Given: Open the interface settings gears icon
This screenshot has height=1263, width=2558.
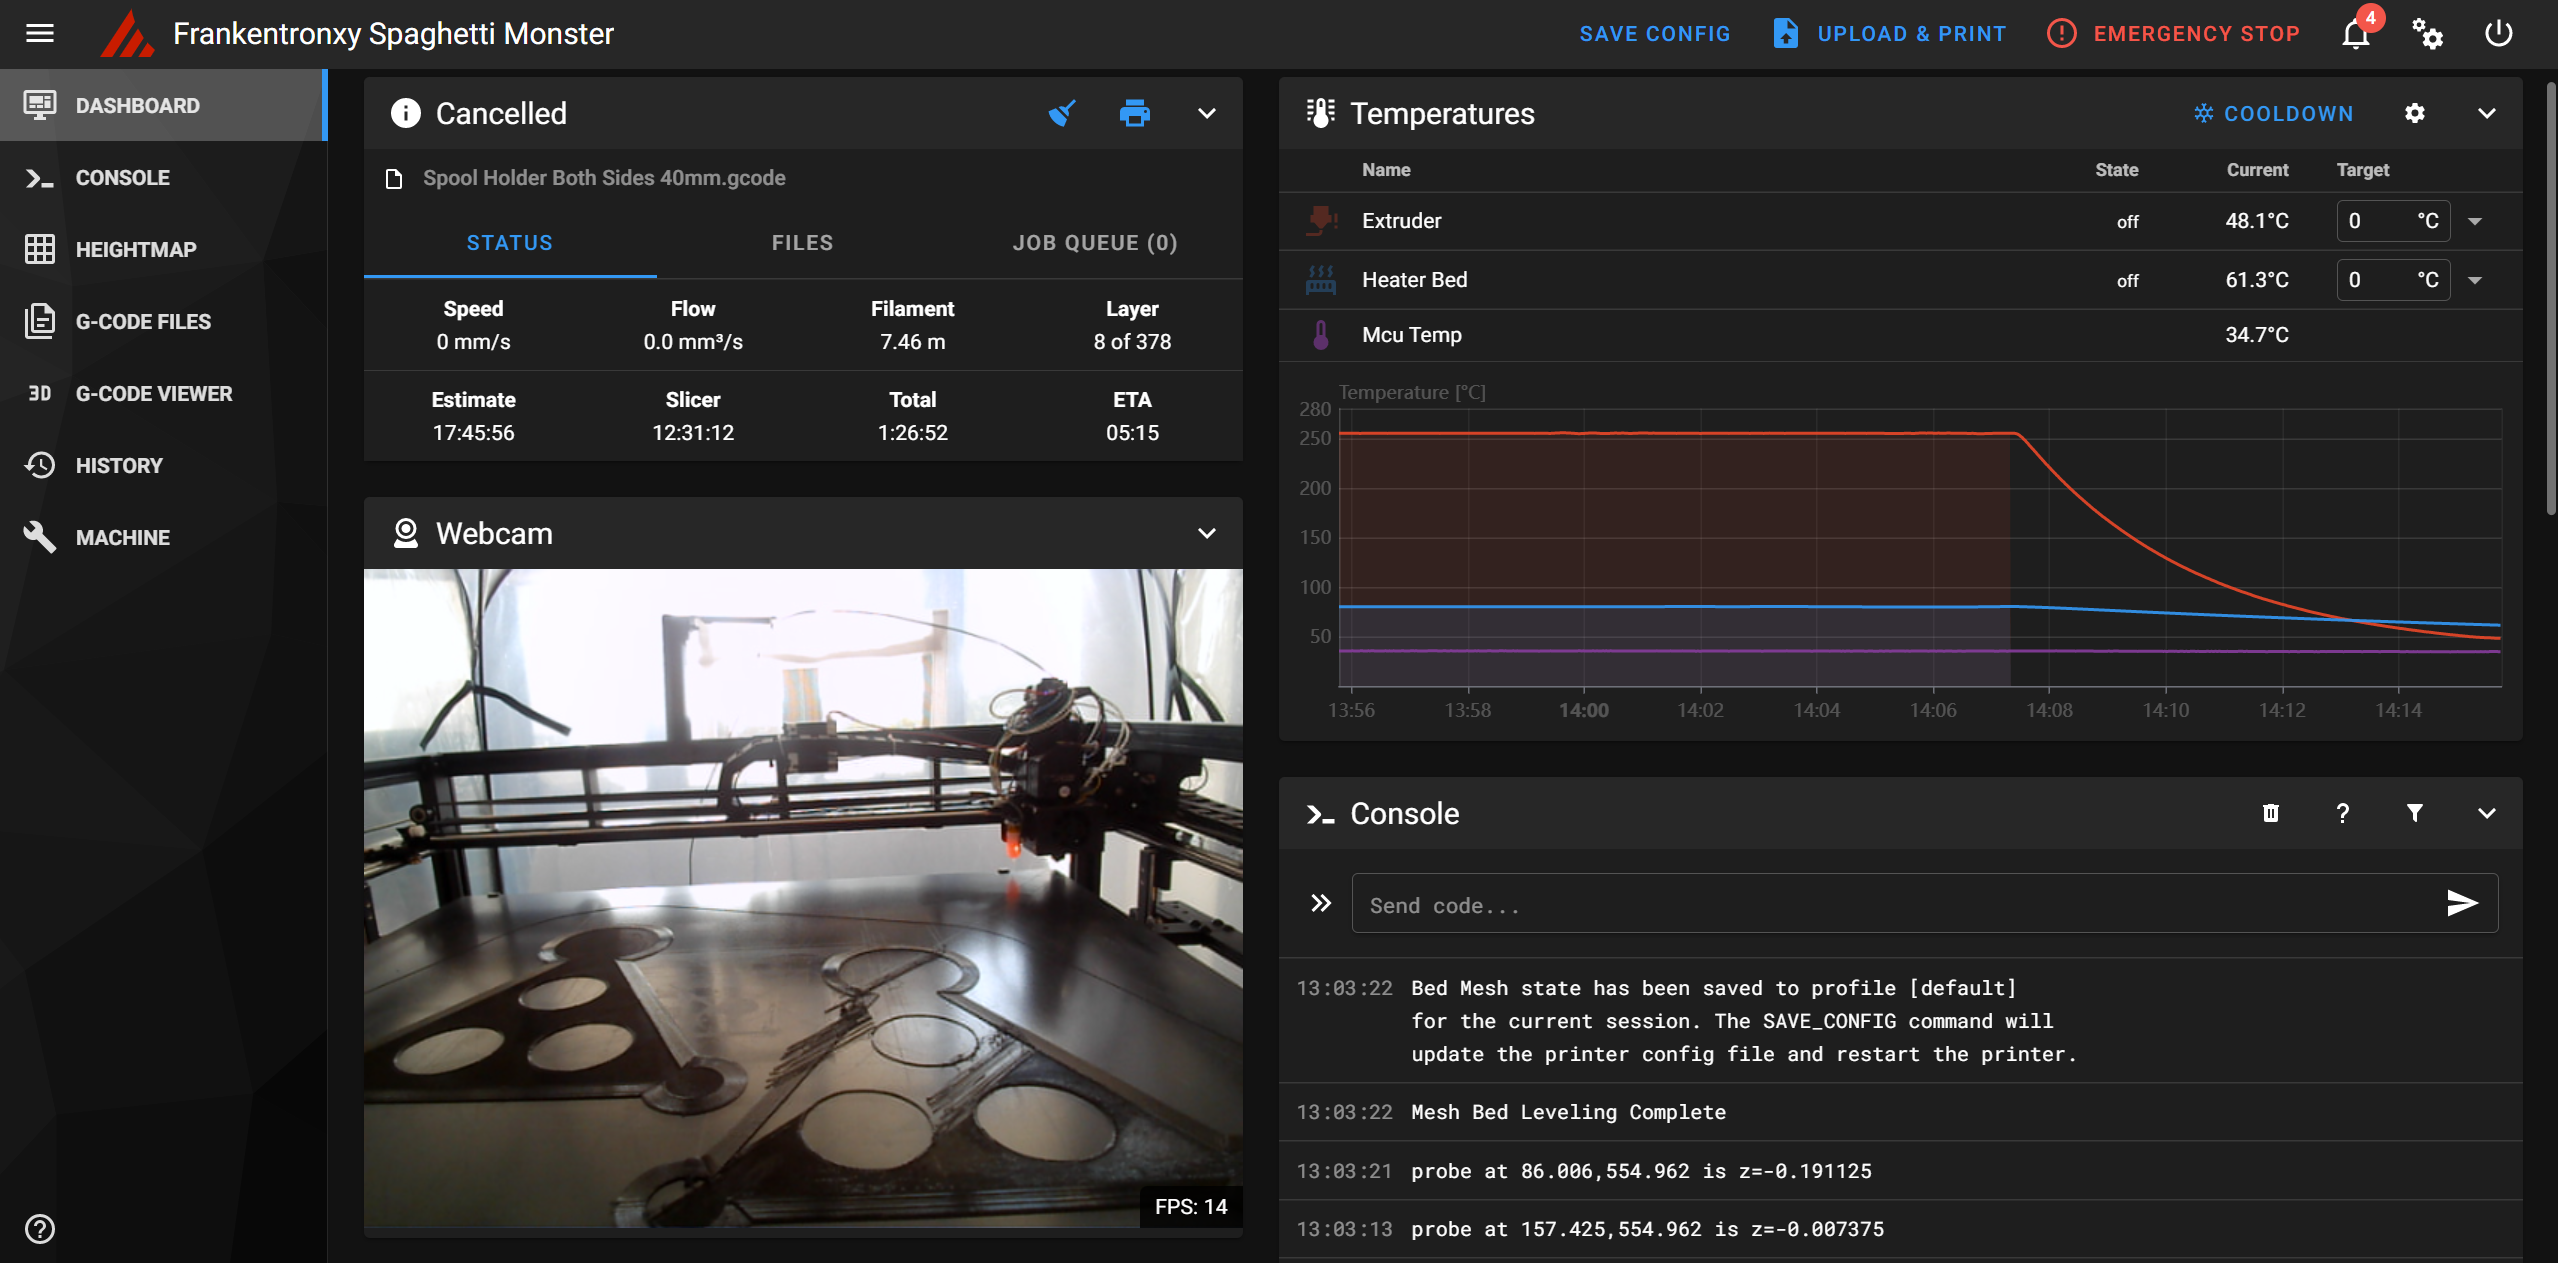Looking at the screenshot, I should point(2427,34).
